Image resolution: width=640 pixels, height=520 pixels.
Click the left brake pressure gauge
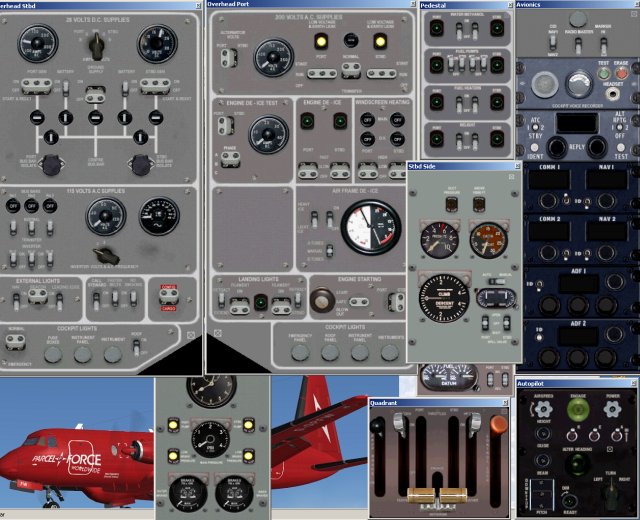point(188,494)
